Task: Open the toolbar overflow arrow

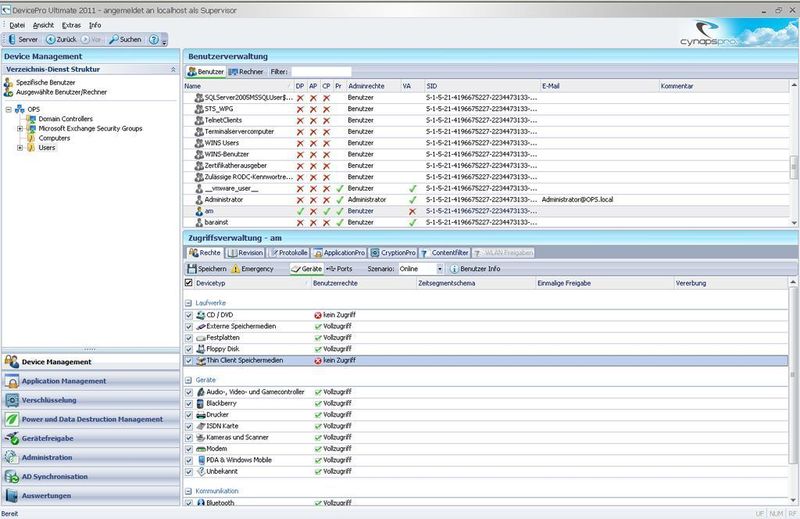Action: click(x=164, y=40)
